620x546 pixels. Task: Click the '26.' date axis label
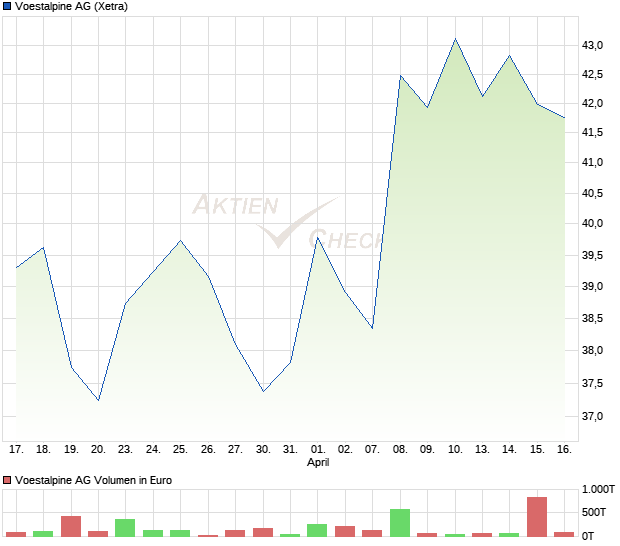coord(208,450)
